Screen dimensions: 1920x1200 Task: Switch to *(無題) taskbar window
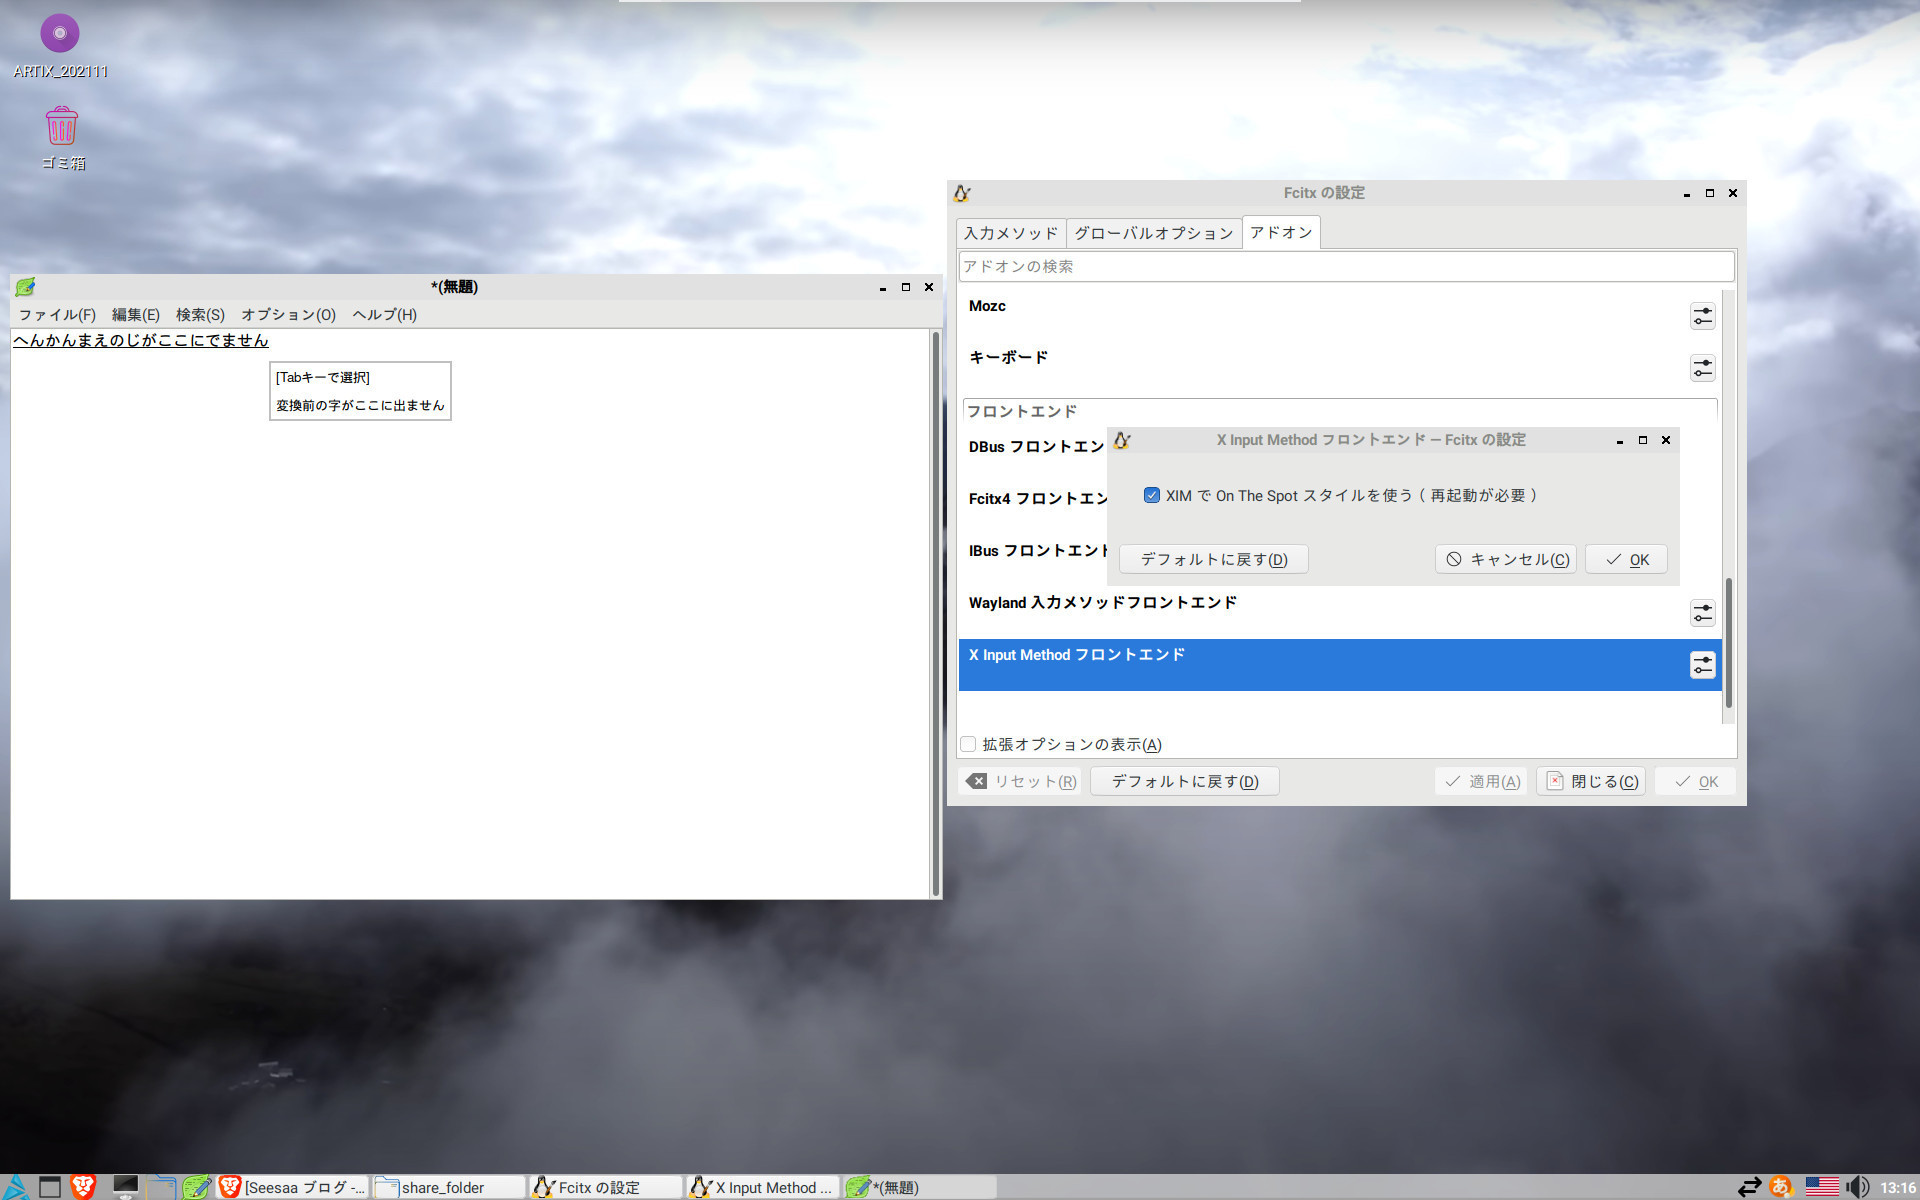pos(919,1187)
